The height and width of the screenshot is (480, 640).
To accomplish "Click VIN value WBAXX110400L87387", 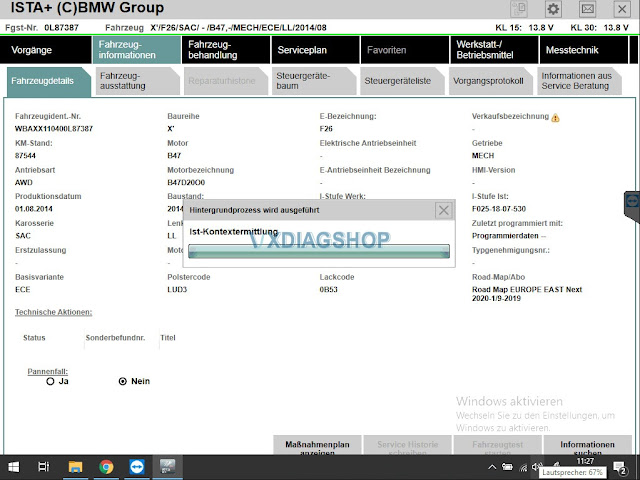I will [54, 129].
